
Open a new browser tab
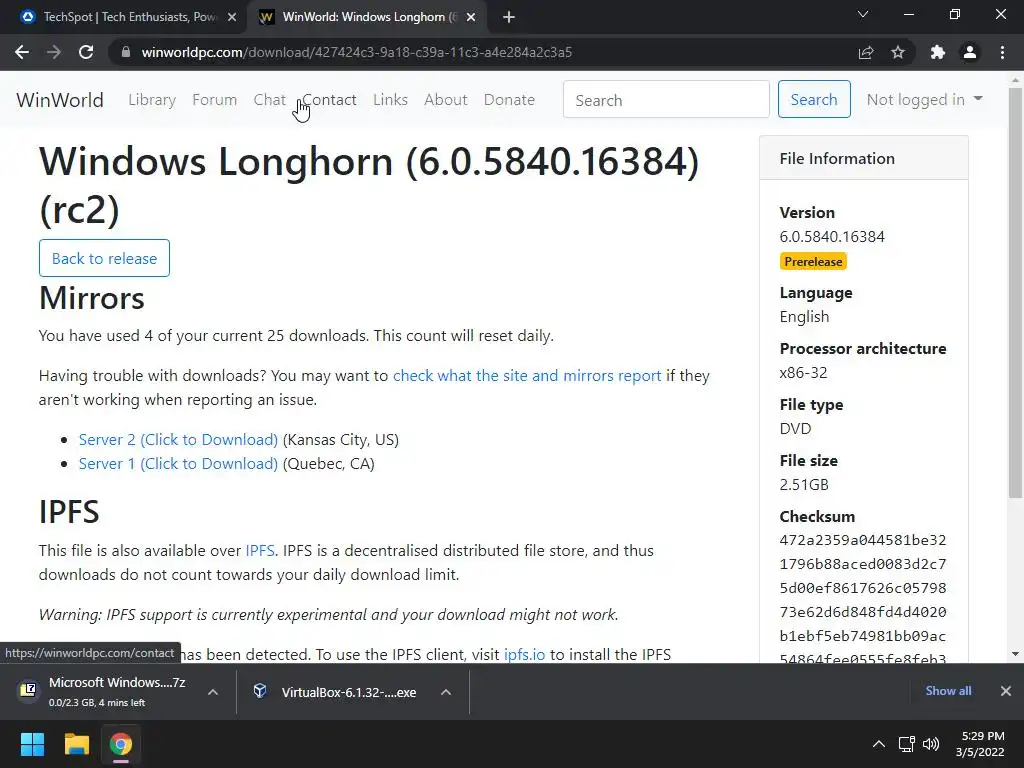(x=509, y=17)
